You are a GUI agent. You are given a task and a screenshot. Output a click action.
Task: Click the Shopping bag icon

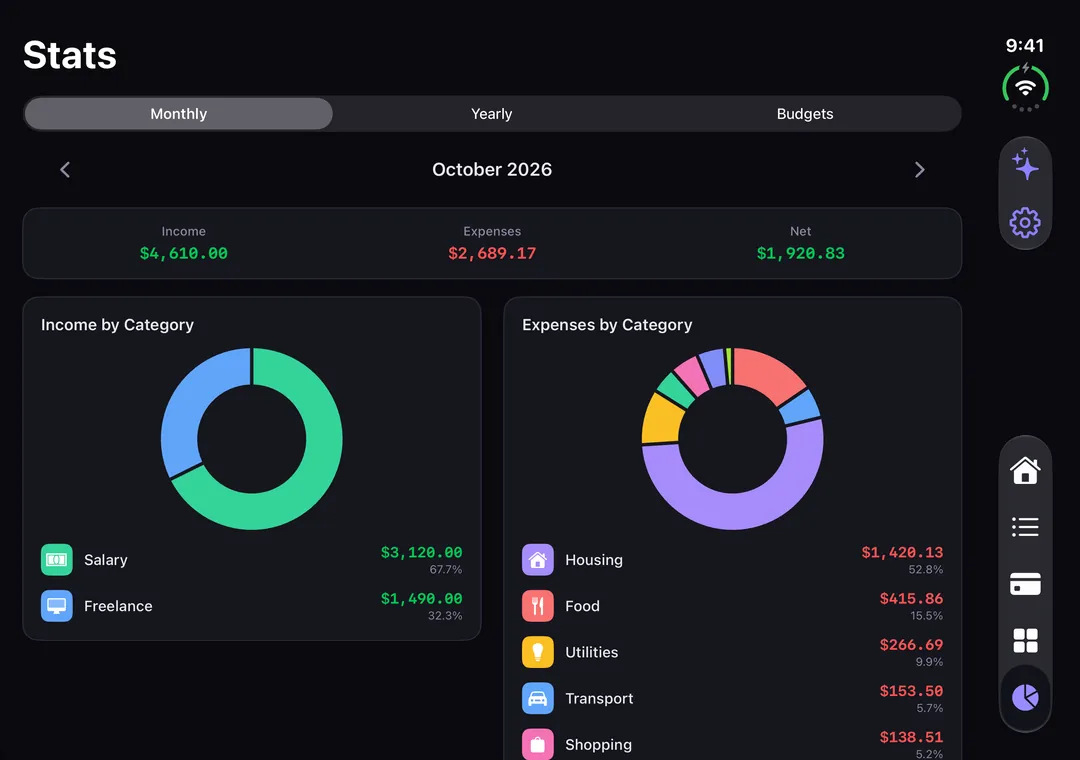pyautogui.click(x=537, y=744)
